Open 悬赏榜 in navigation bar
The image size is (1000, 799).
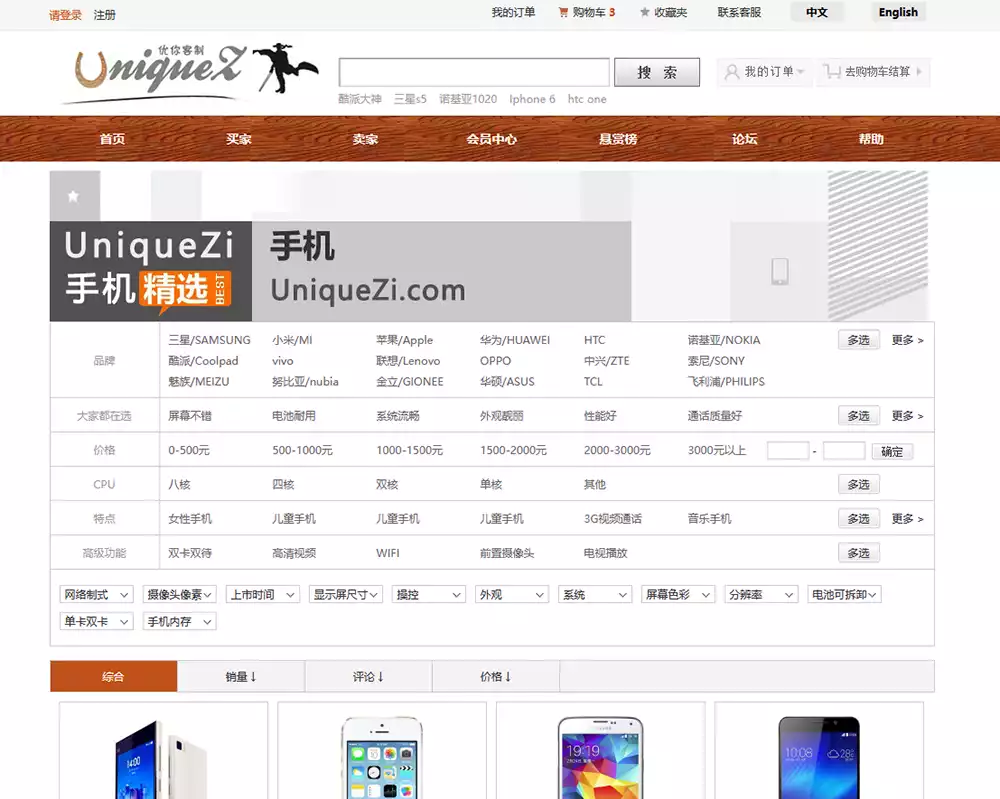tap(618, 139)
